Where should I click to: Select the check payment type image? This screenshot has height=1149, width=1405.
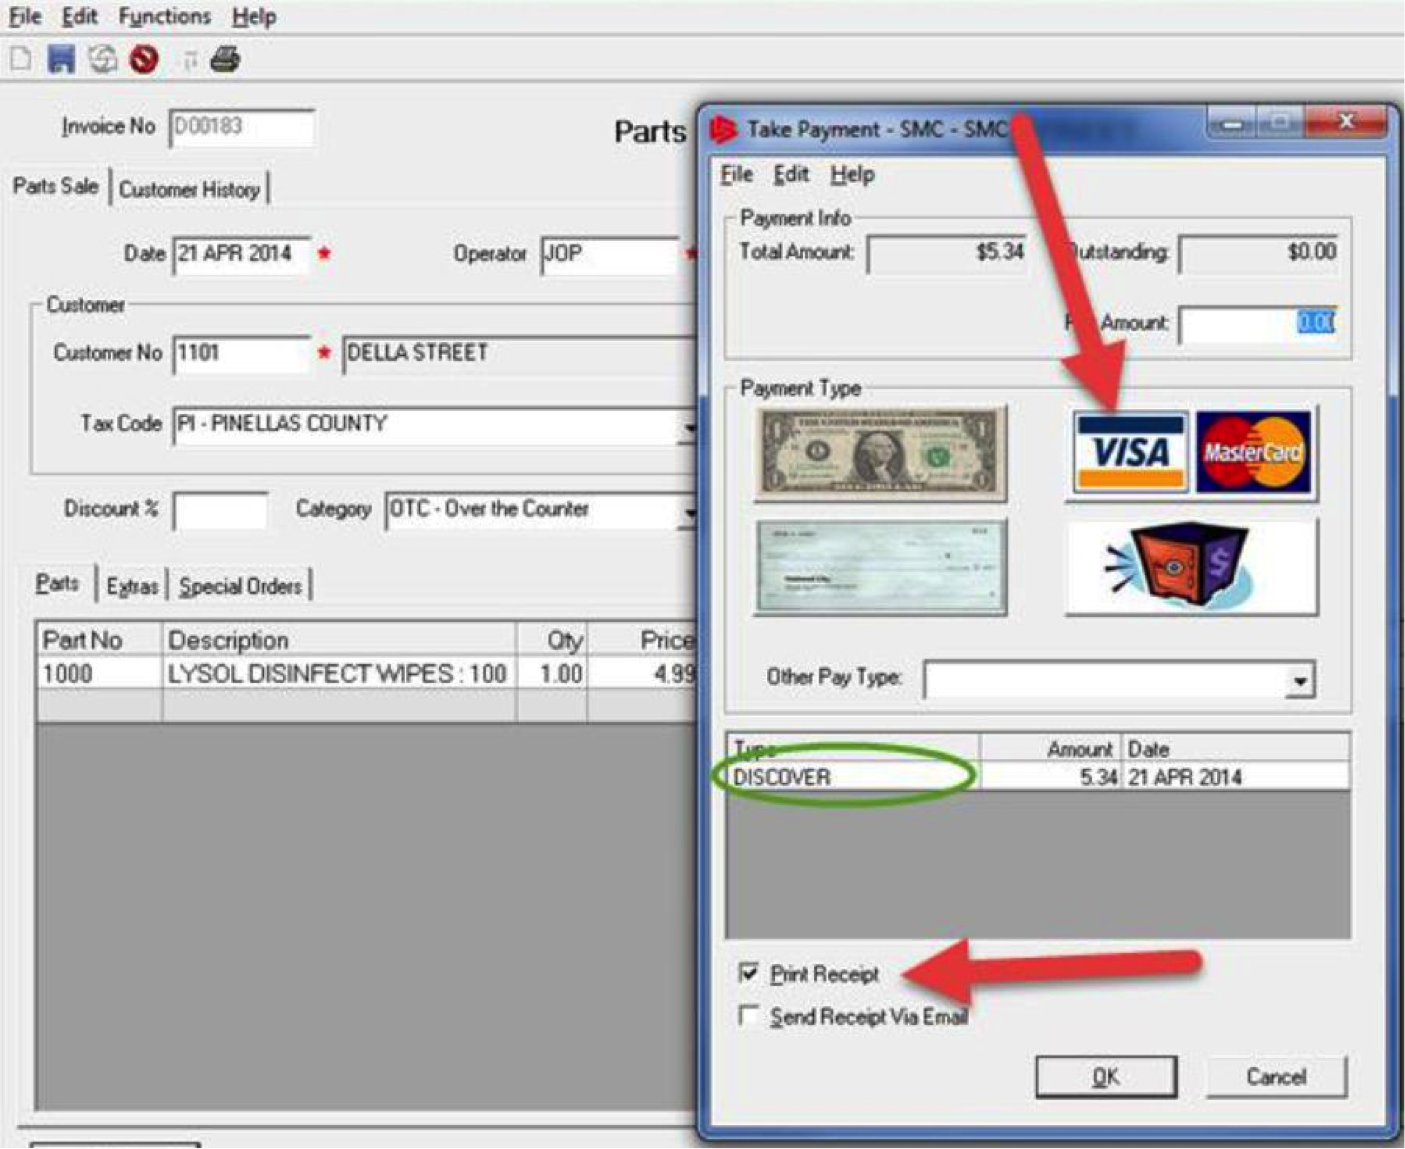pos(880,566)
